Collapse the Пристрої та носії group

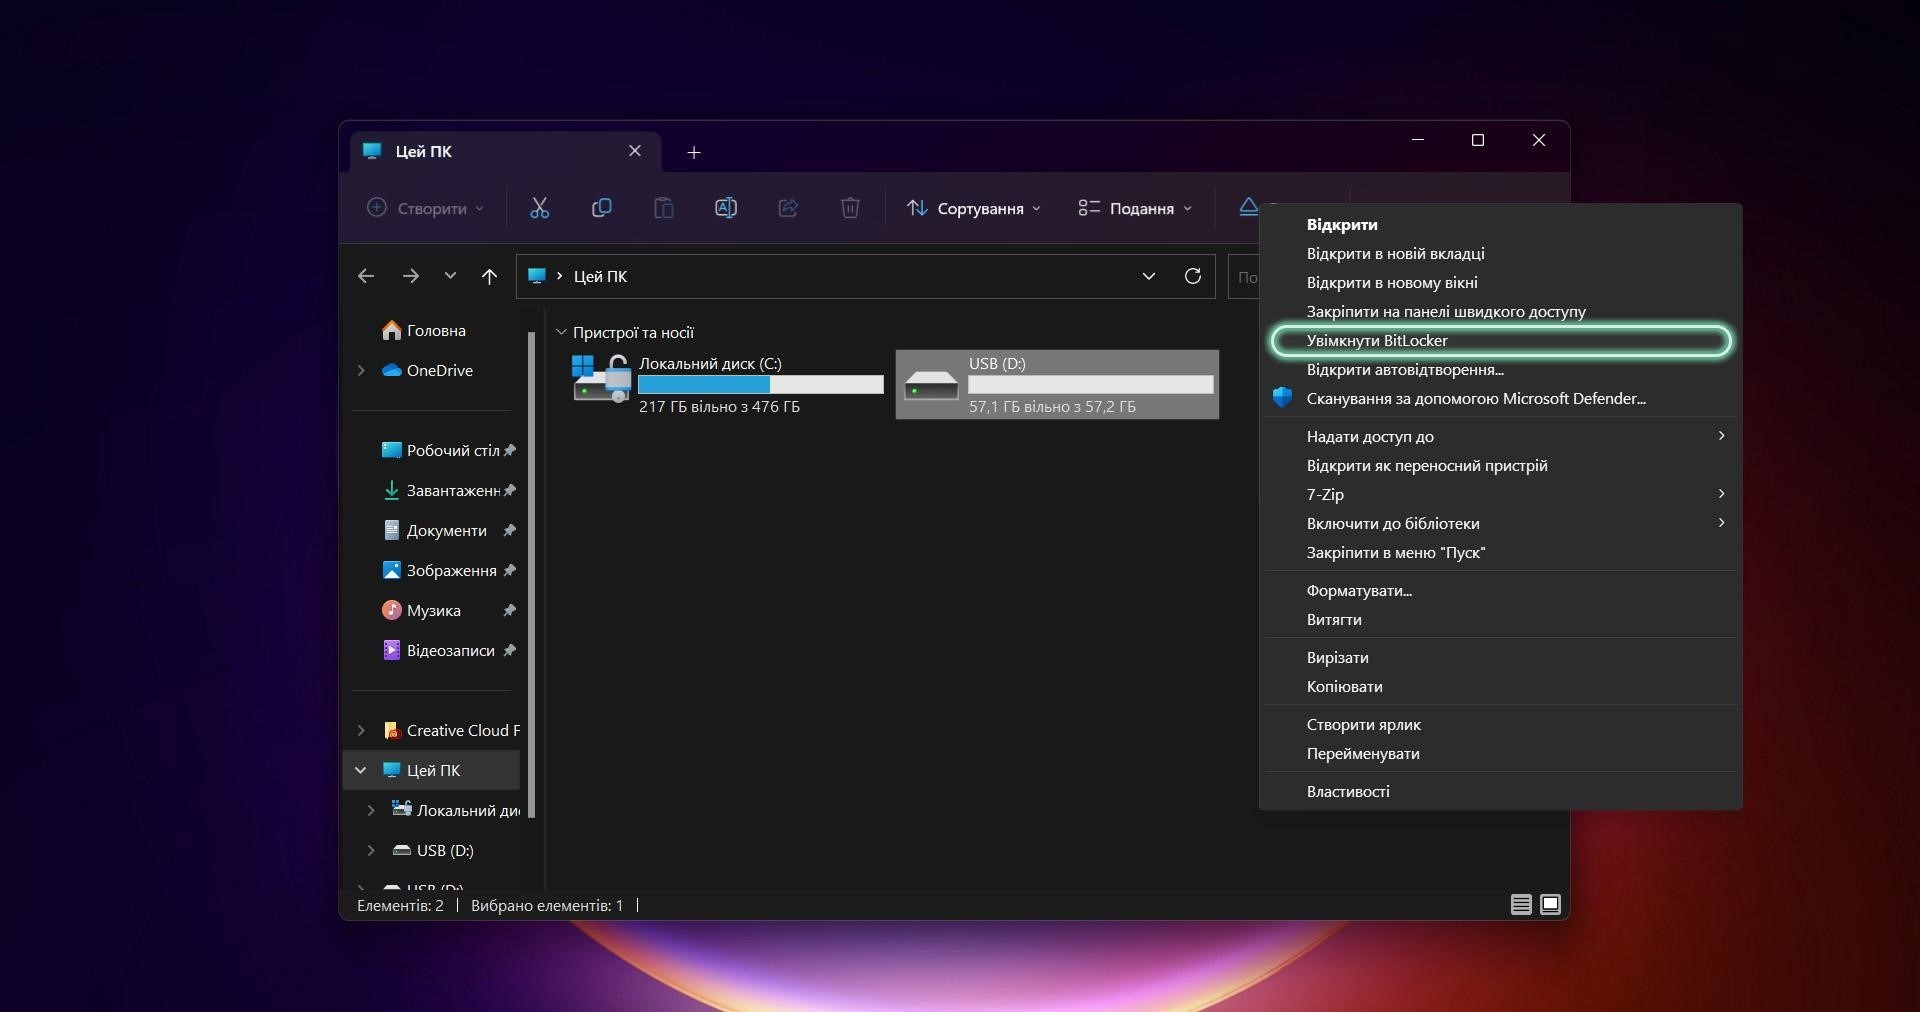click(x=561, y=332)
